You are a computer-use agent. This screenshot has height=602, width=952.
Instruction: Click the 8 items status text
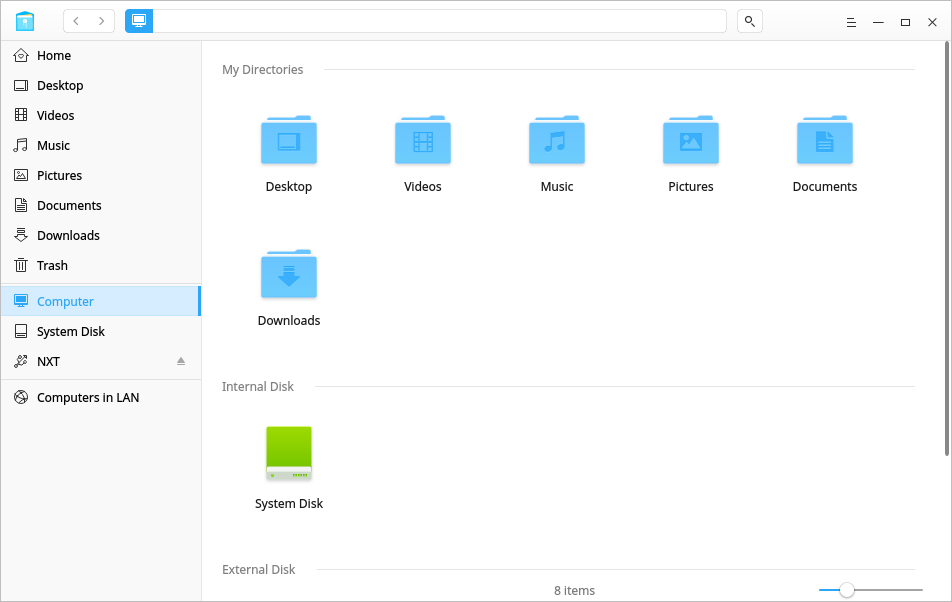(574, 590)
